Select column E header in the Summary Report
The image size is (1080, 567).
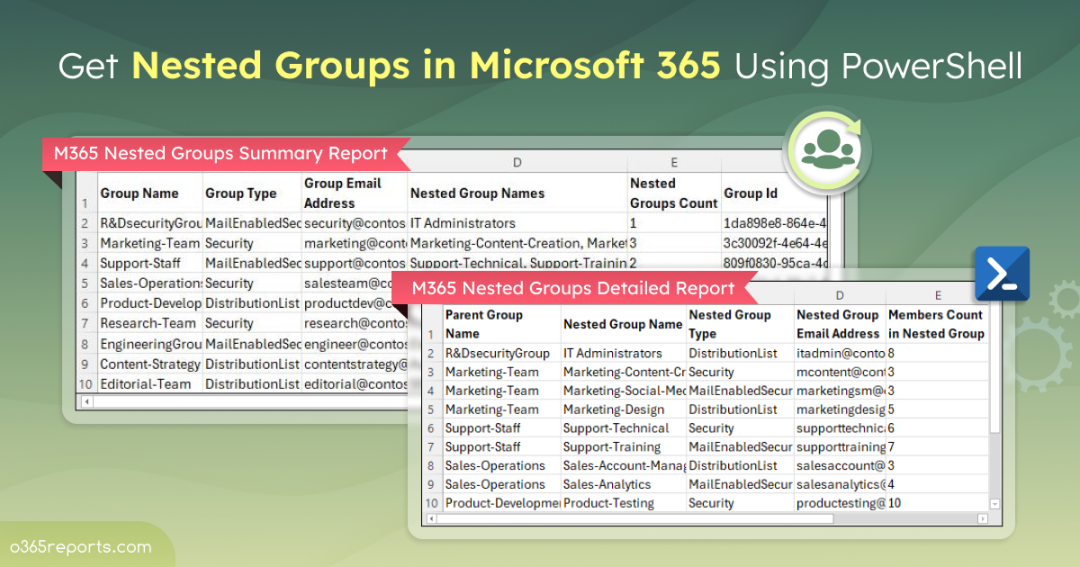point(674,162)
